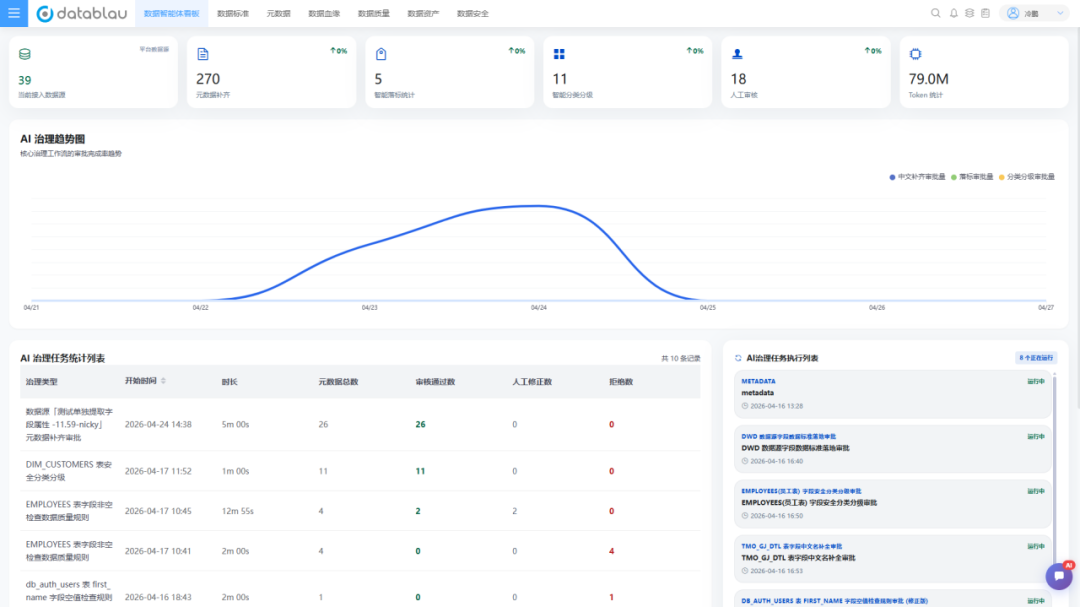Open the 数据血缘 navigation tab
This screenshot has height=607, width=1080.
click(x=324, y=14)
